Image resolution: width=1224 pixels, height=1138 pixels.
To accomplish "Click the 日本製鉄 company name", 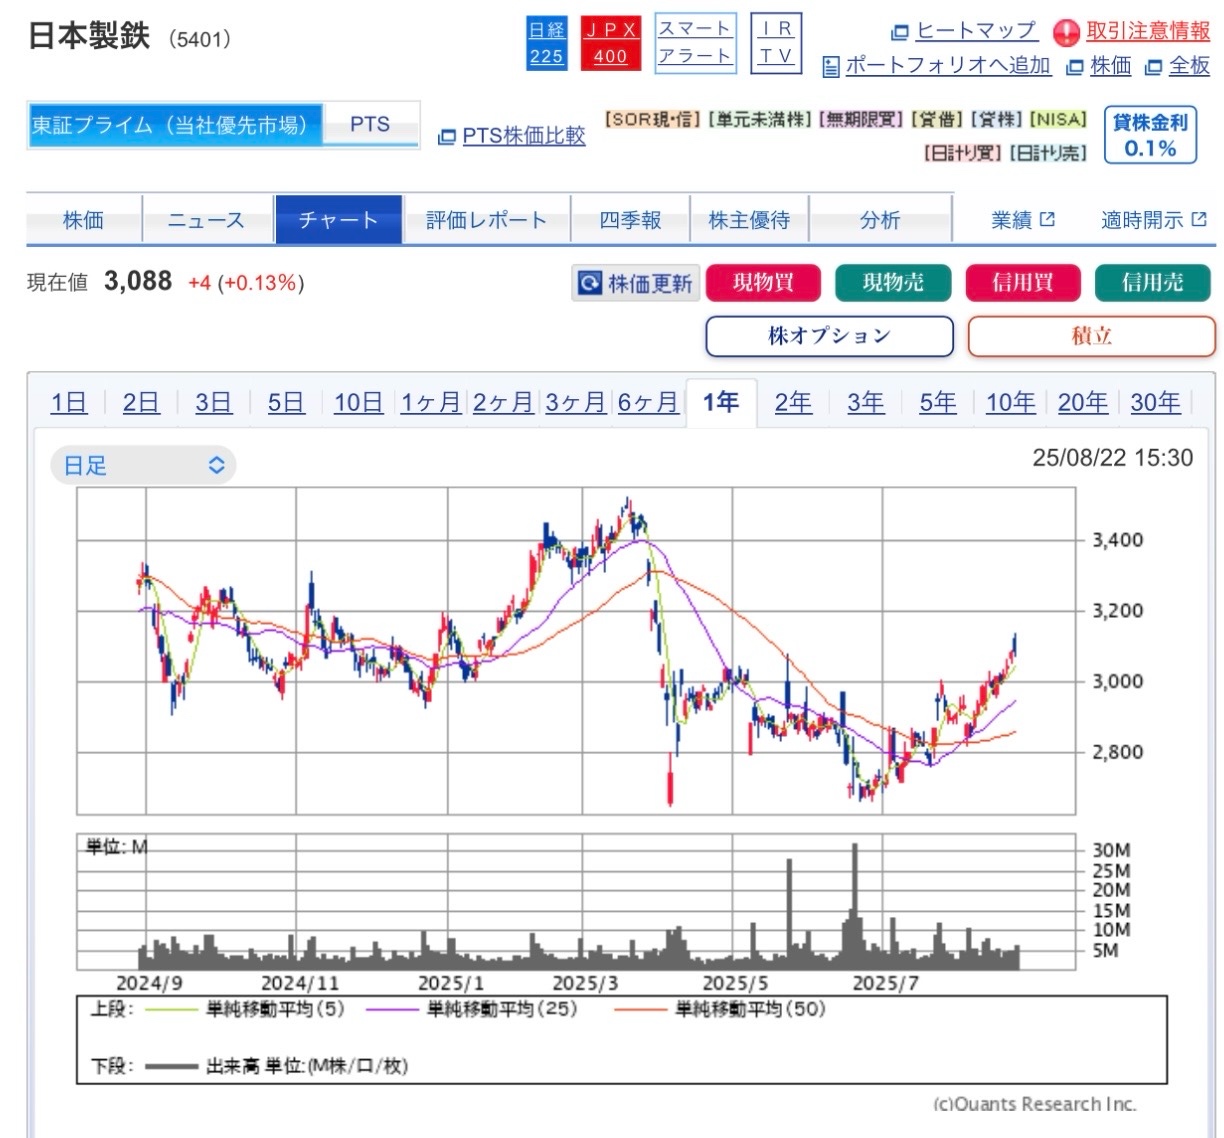I will pos(89,37).
